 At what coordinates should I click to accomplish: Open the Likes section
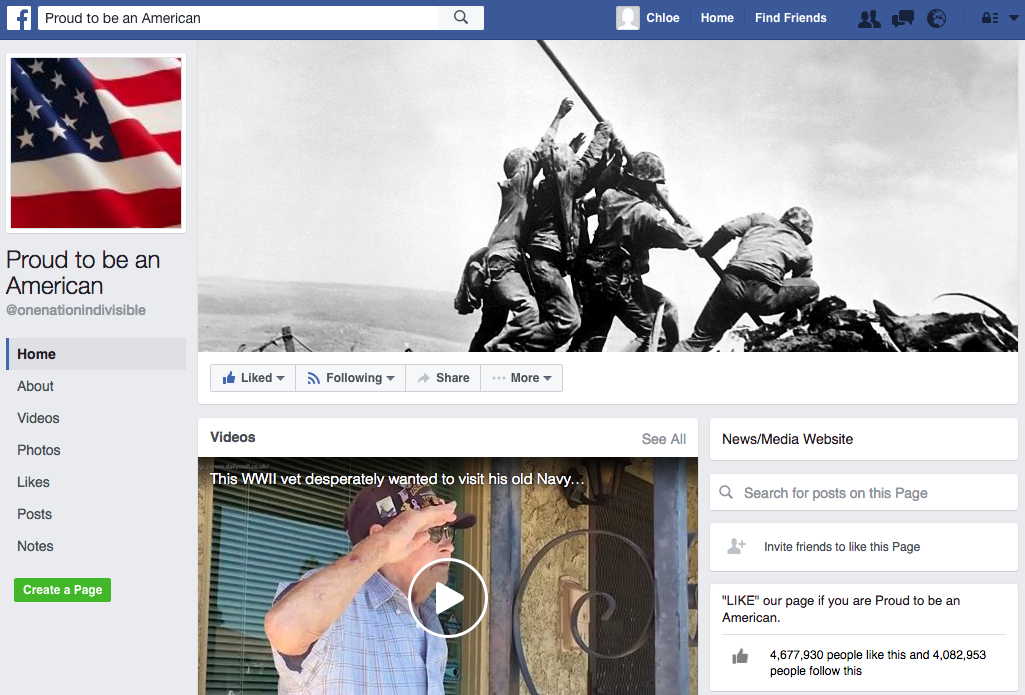tap(33, 482)
